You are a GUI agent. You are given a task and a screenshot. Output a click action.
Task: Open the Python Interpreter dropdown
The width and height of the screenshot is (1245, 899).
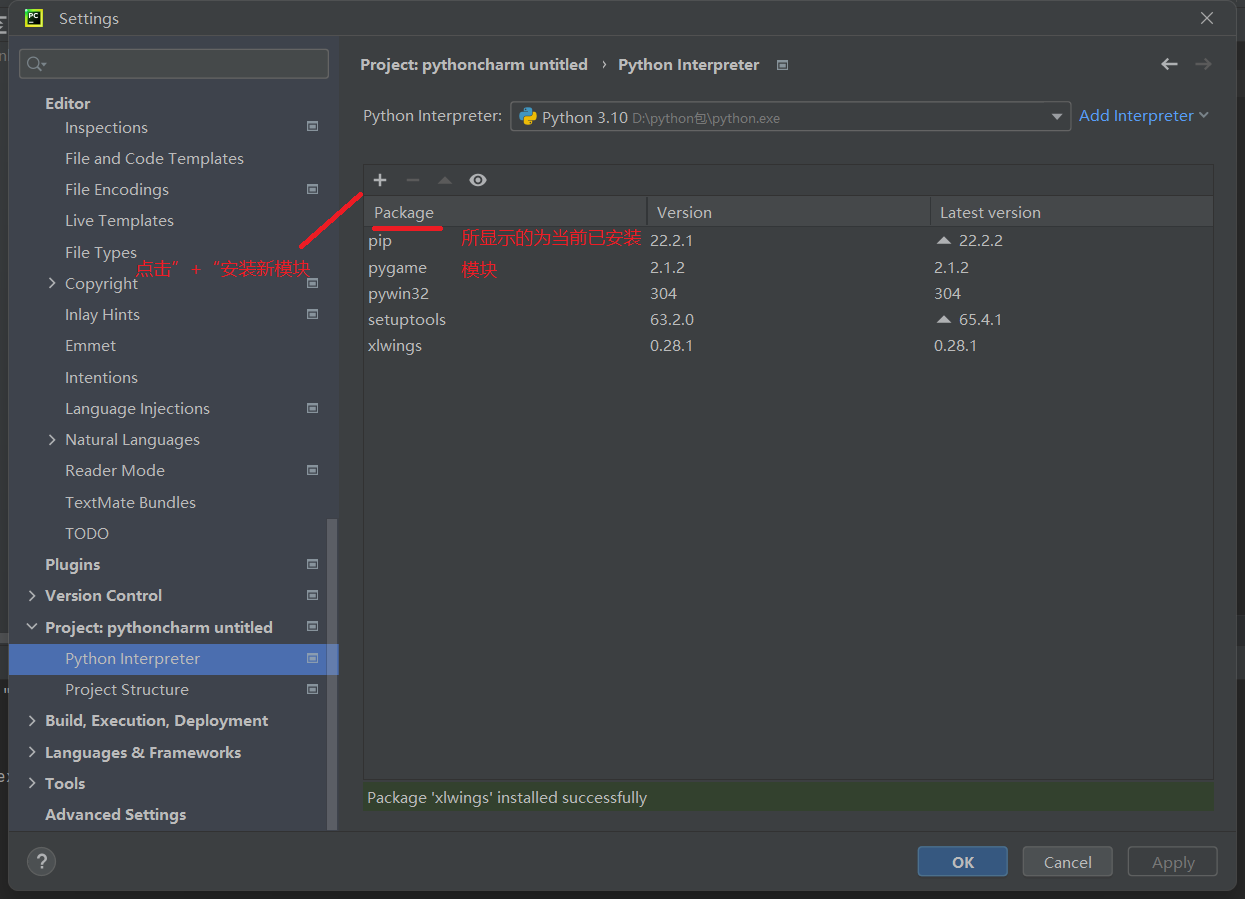coord(790,117)
